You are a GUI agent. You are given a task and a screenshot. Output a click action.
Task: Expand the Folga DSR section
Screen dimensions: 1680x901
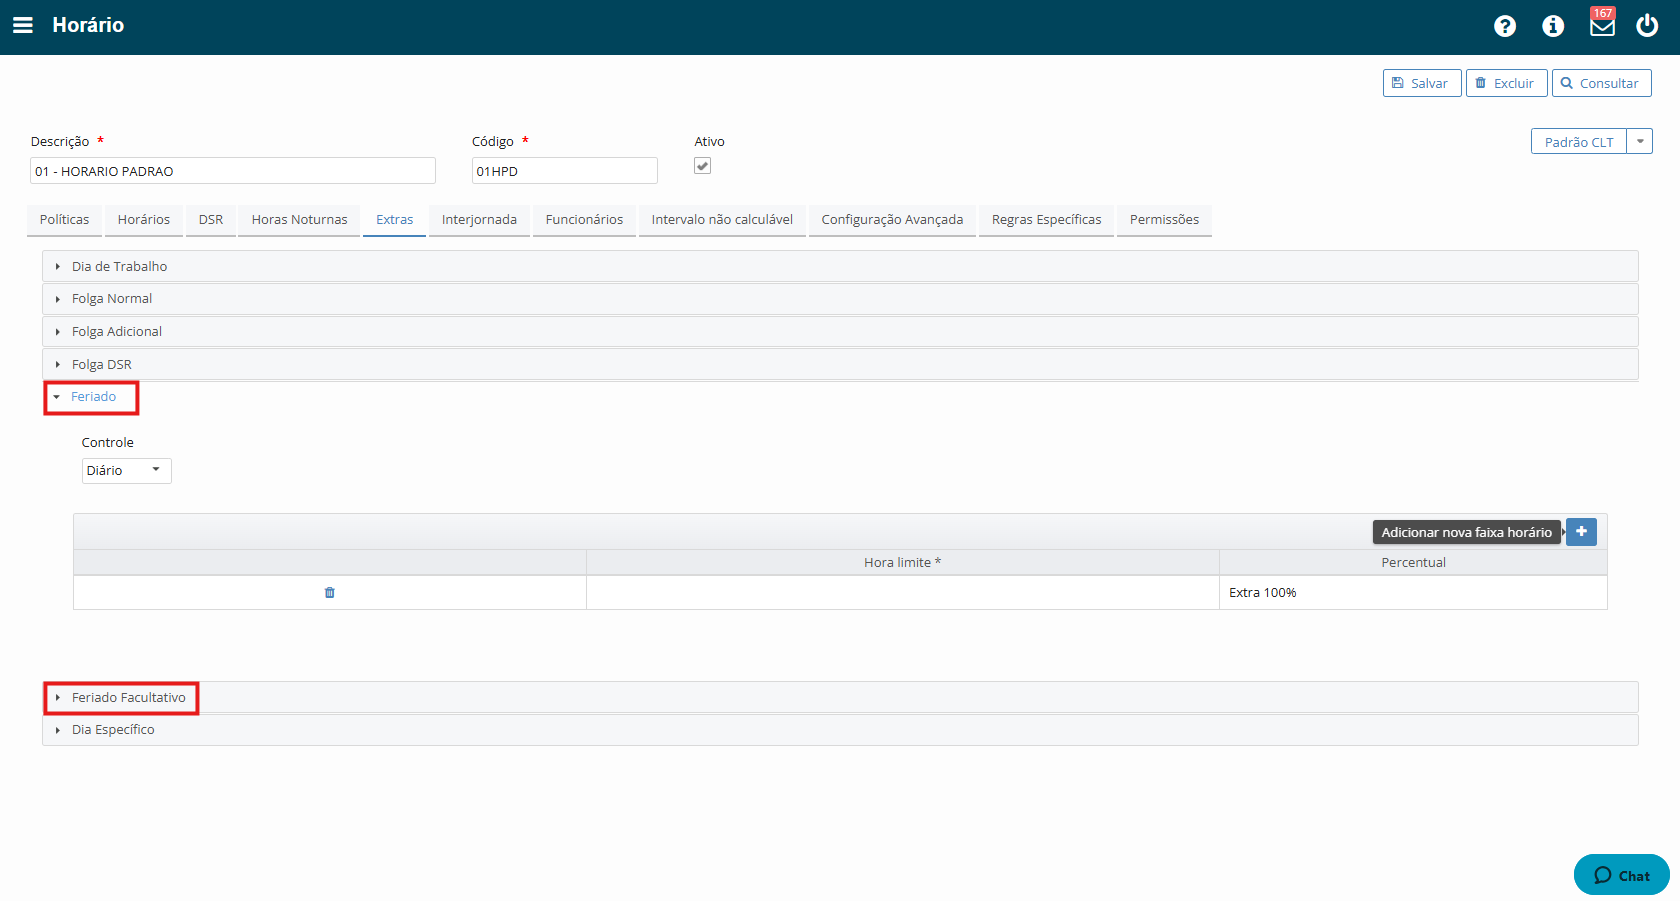[840, 365]
